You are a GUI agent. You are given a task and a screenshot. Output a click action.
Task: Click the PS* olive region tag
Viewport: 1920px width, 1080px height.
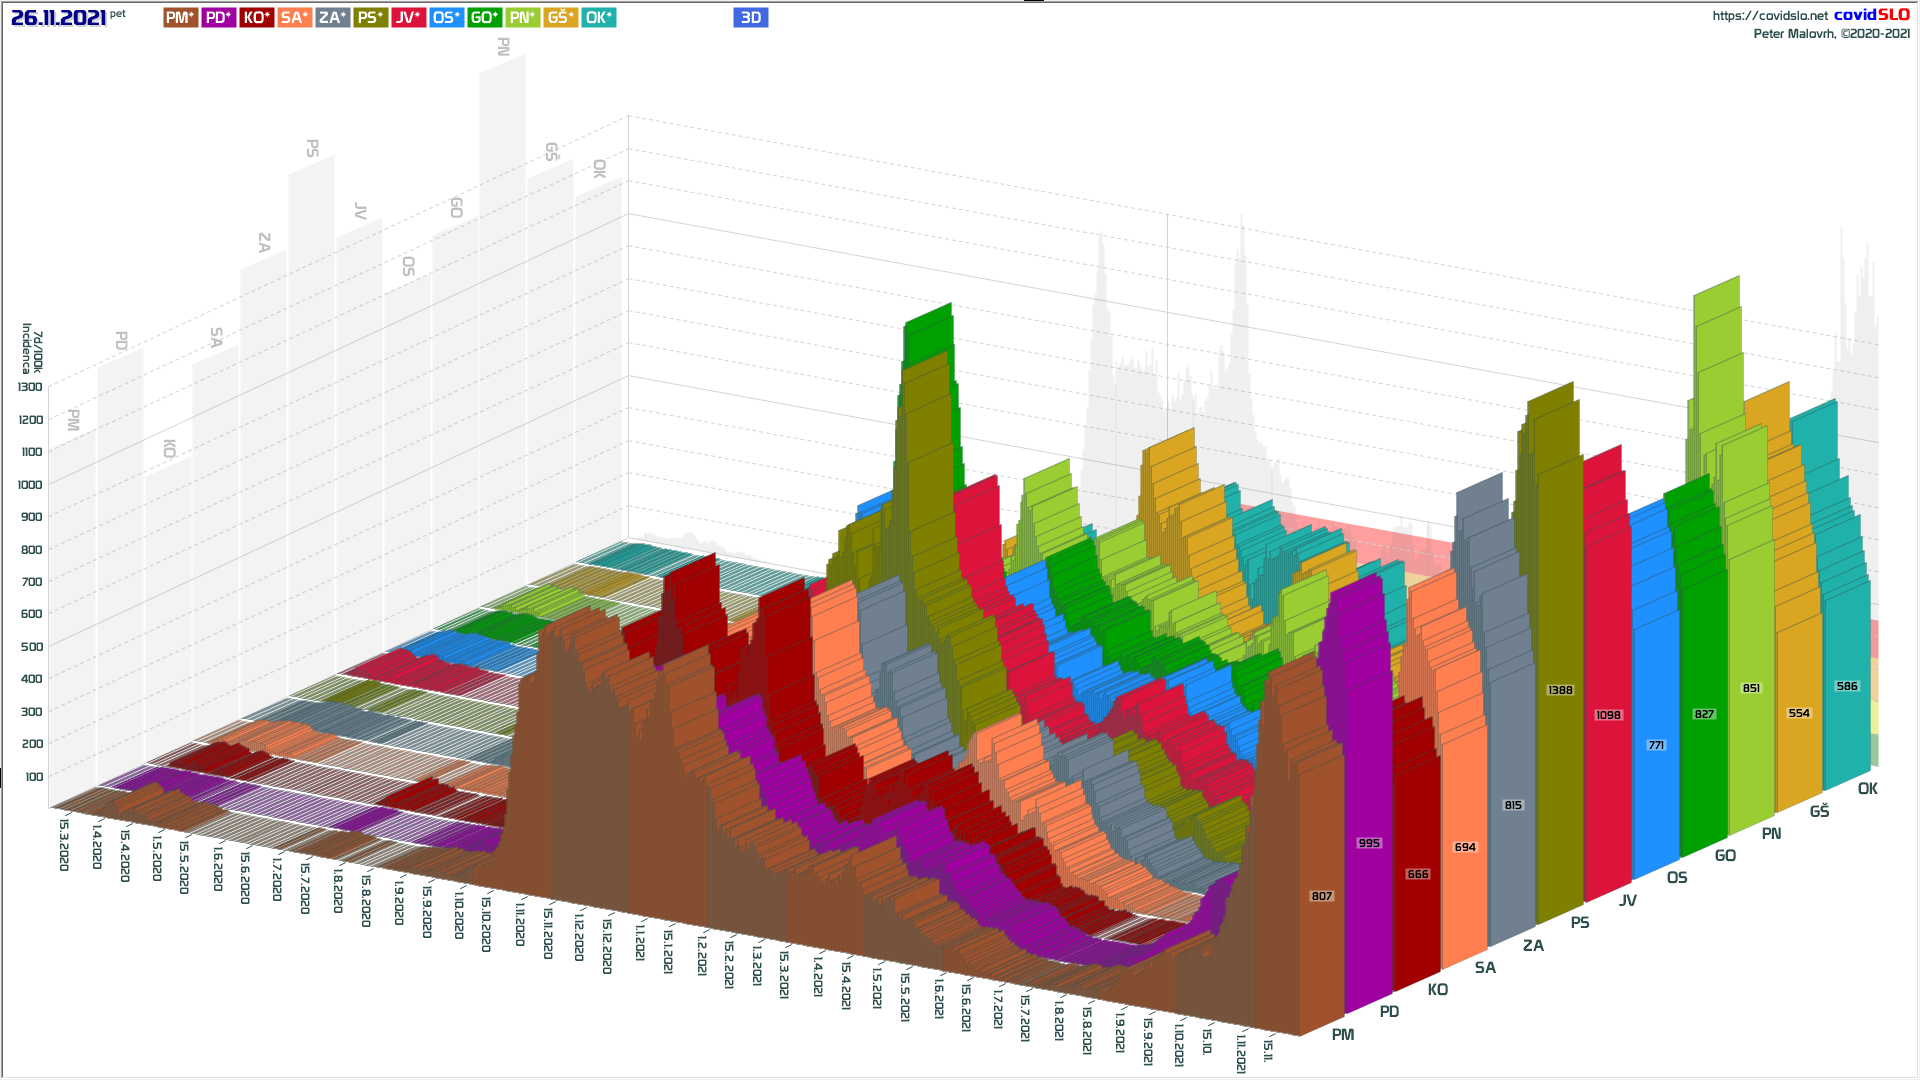[370, 17]
